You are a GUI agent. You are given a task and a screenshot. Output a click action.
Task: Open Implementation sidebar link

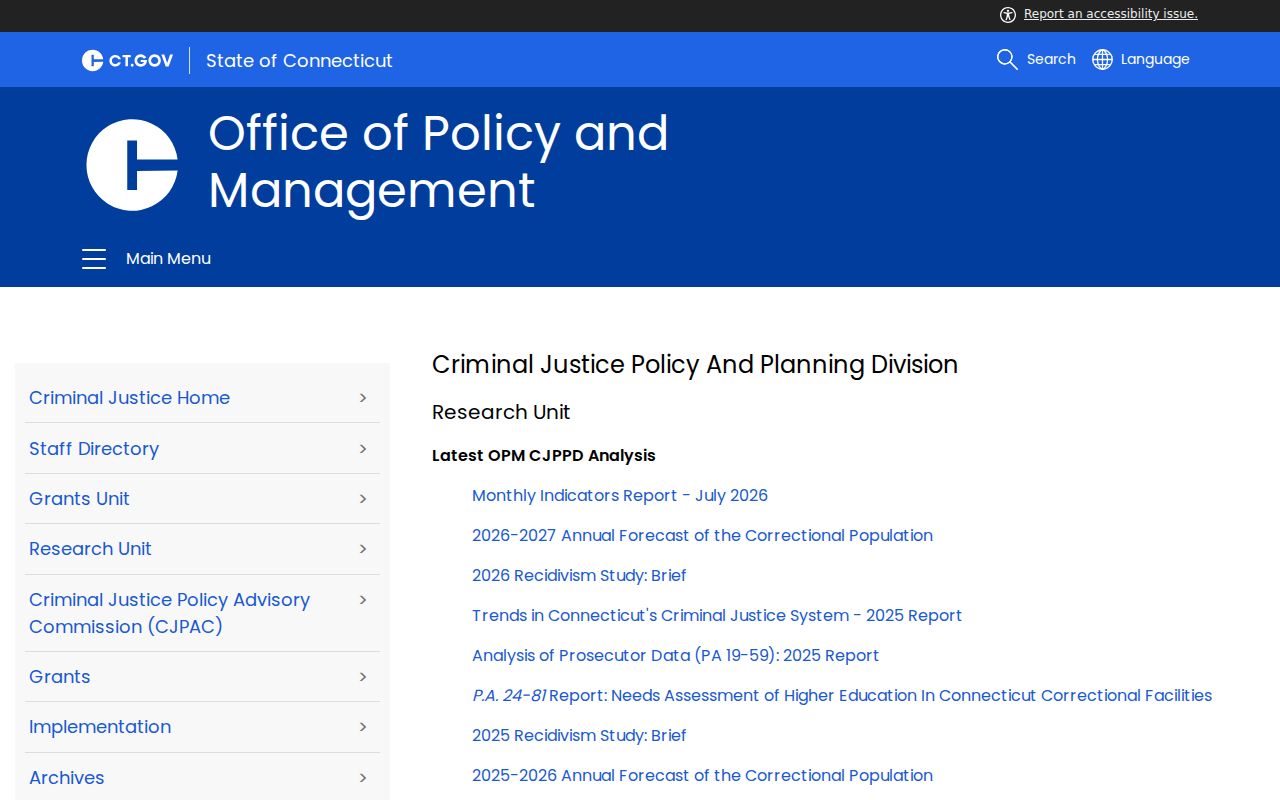click(x=100, y=726)
